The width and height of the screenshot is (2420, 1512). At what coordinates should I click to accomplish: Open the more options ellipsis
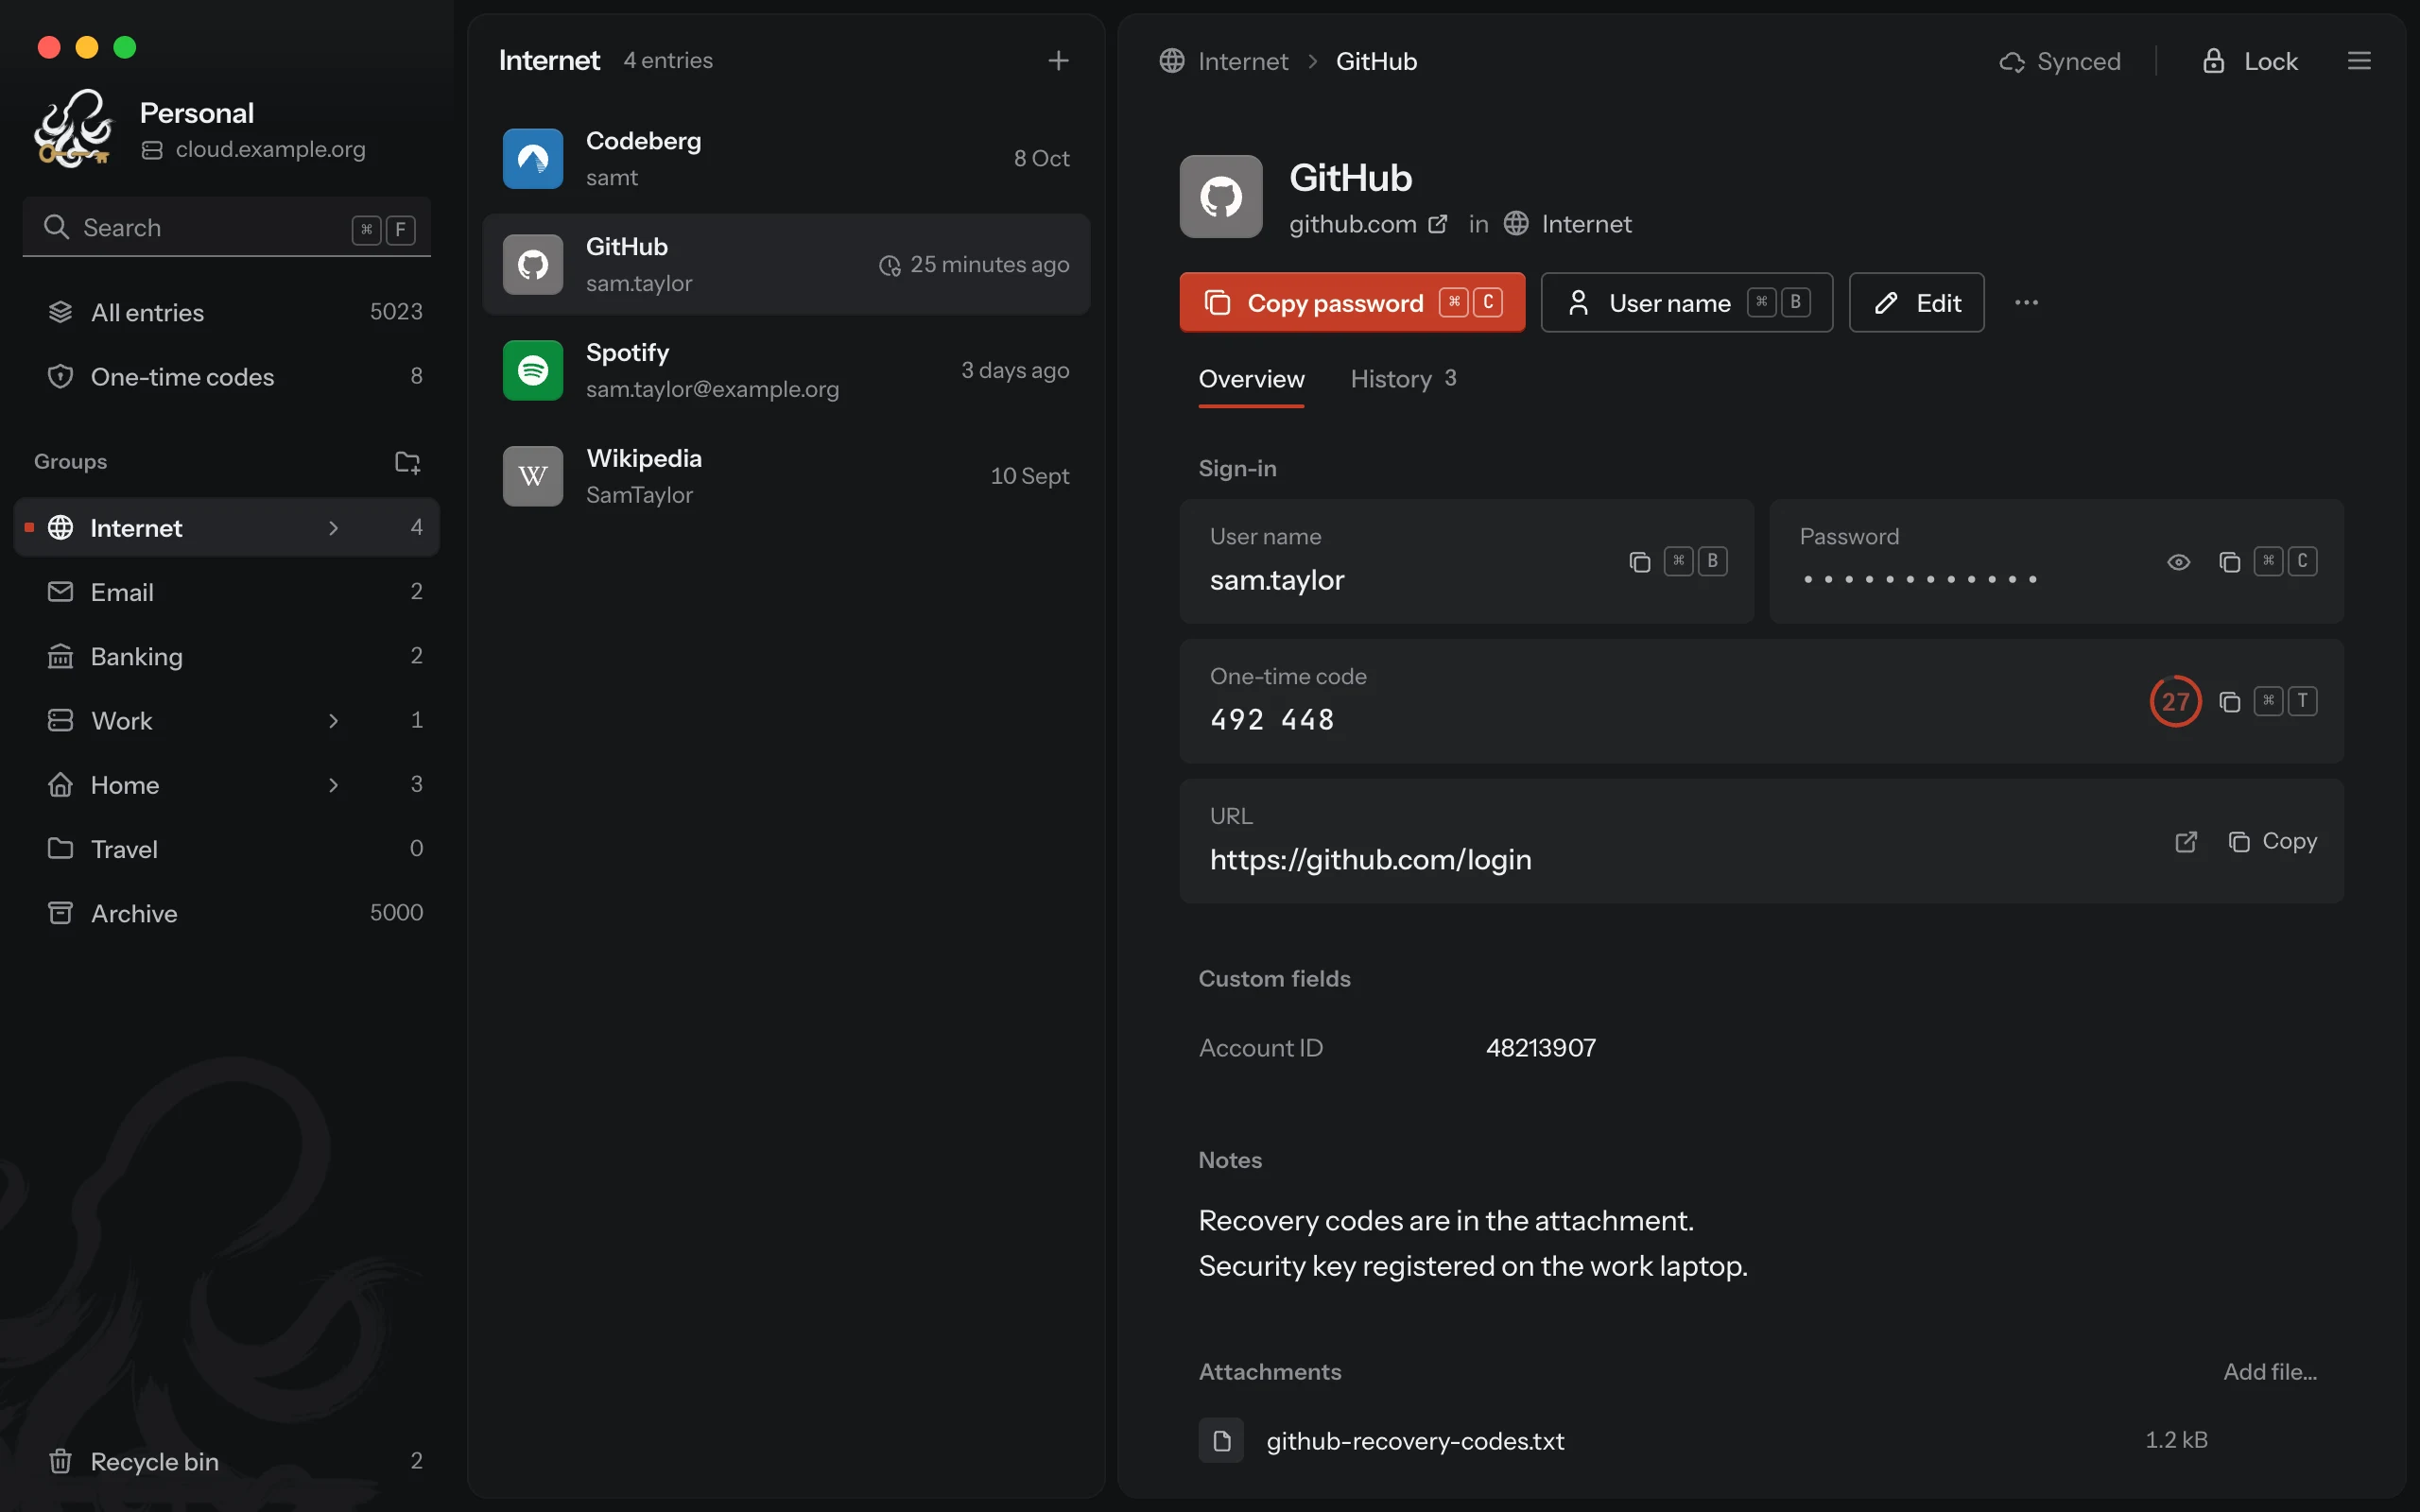(x=2026, y=302)
